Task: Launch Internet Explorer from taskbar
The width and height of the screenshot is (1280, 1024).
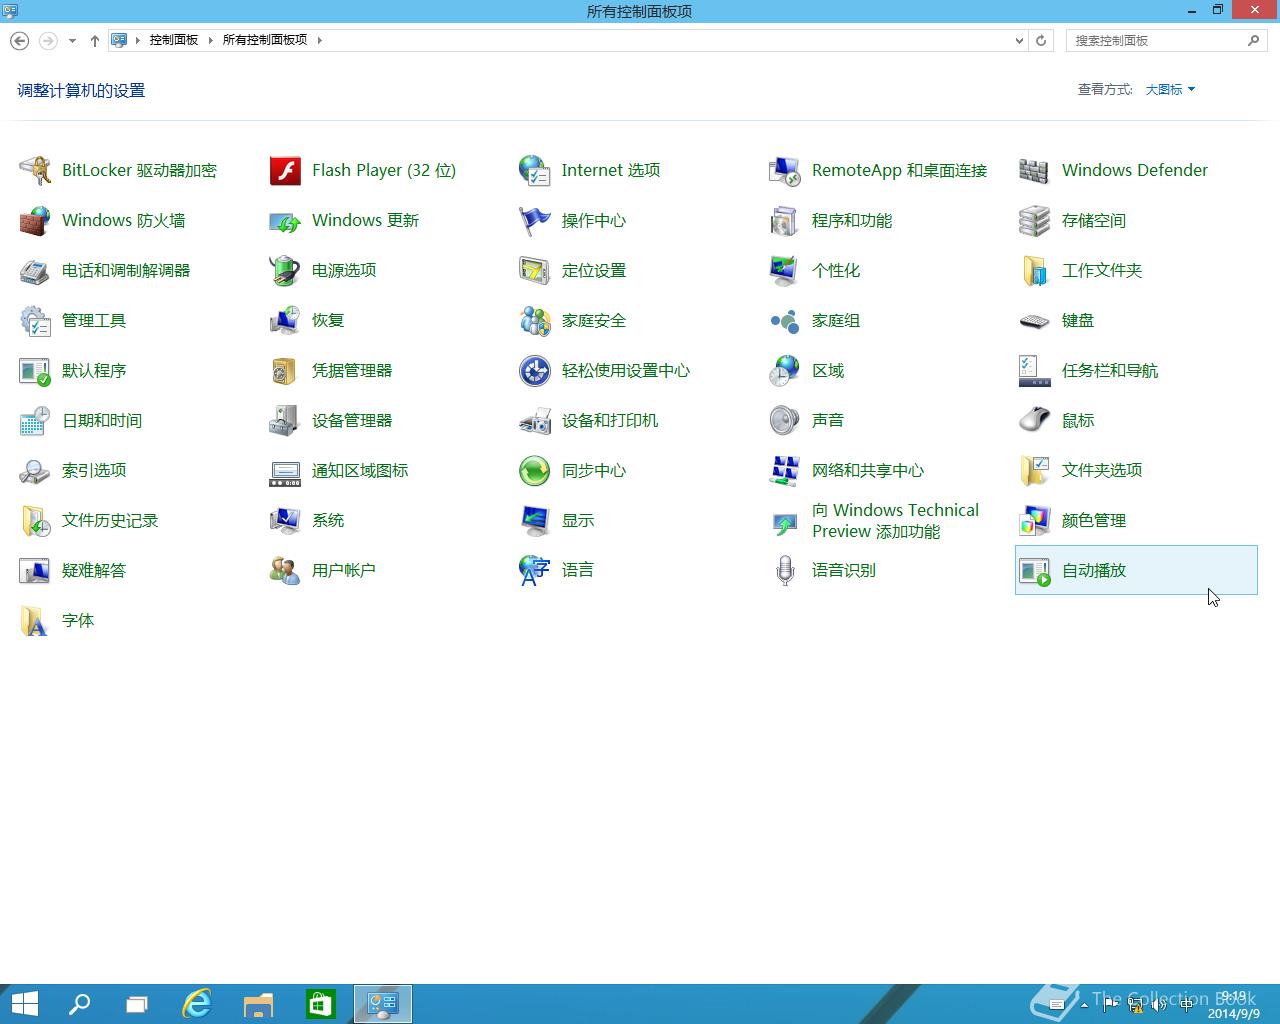Action: click(197, 1004)
